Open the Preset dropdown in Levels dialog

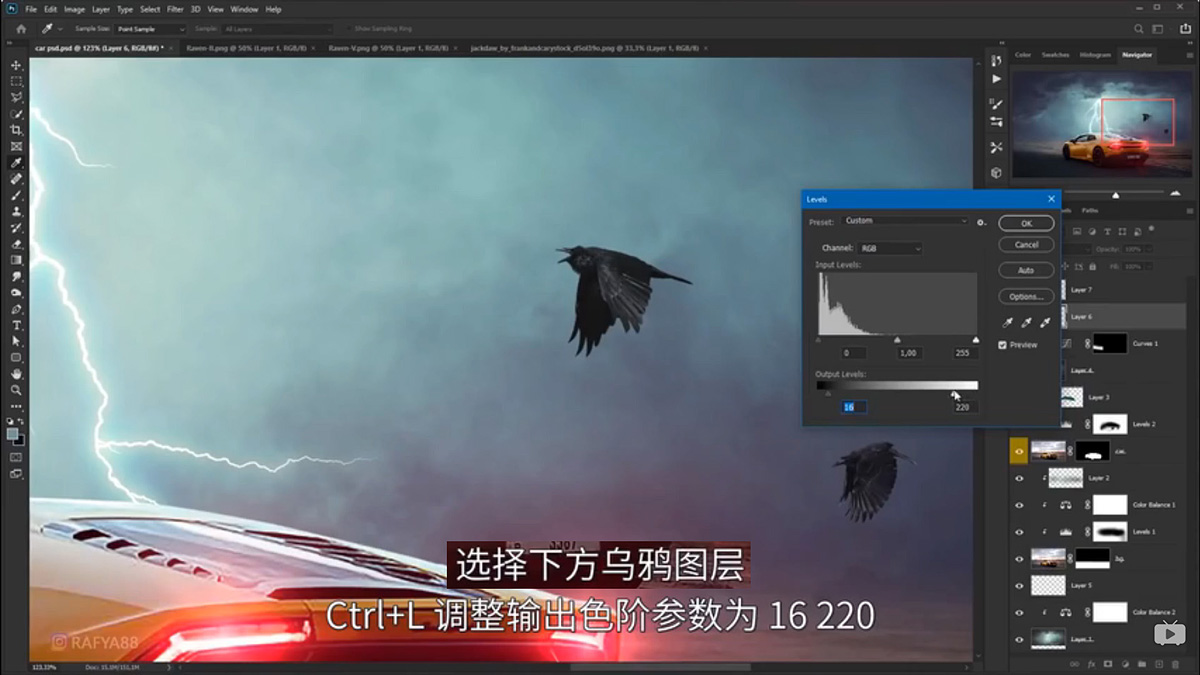pyautogui.click(x=905, y=221)
